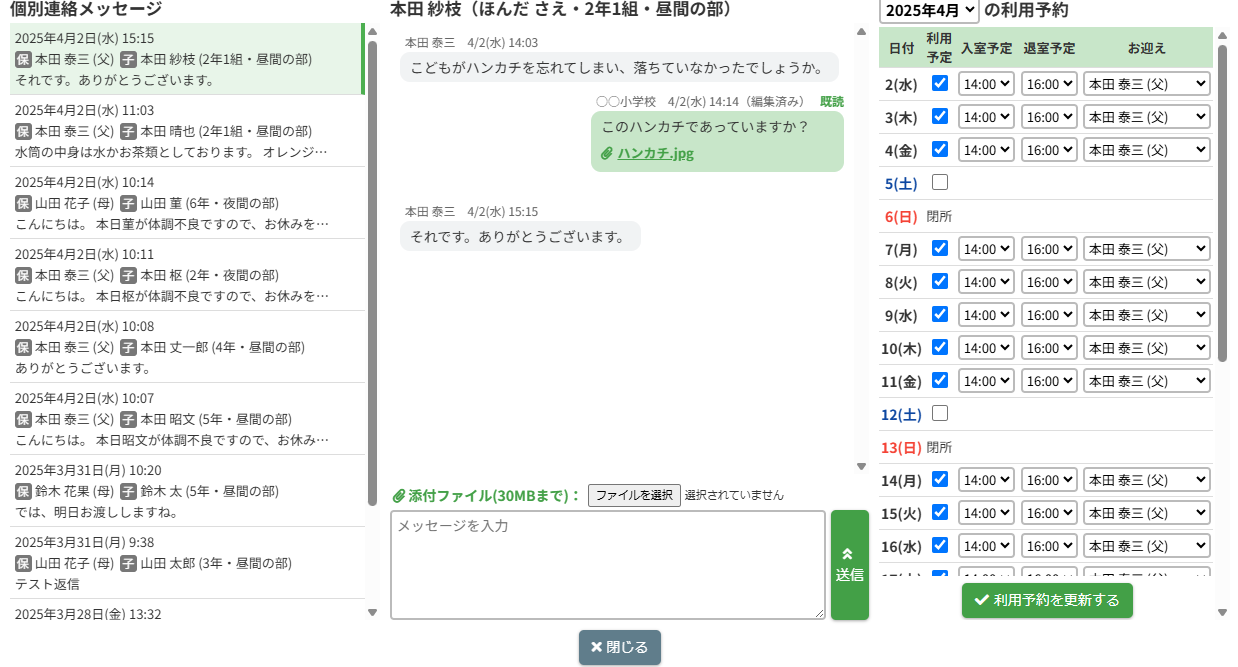
Task: Click the scroll-up arrow of message list
Action: (x=372, y=31)
